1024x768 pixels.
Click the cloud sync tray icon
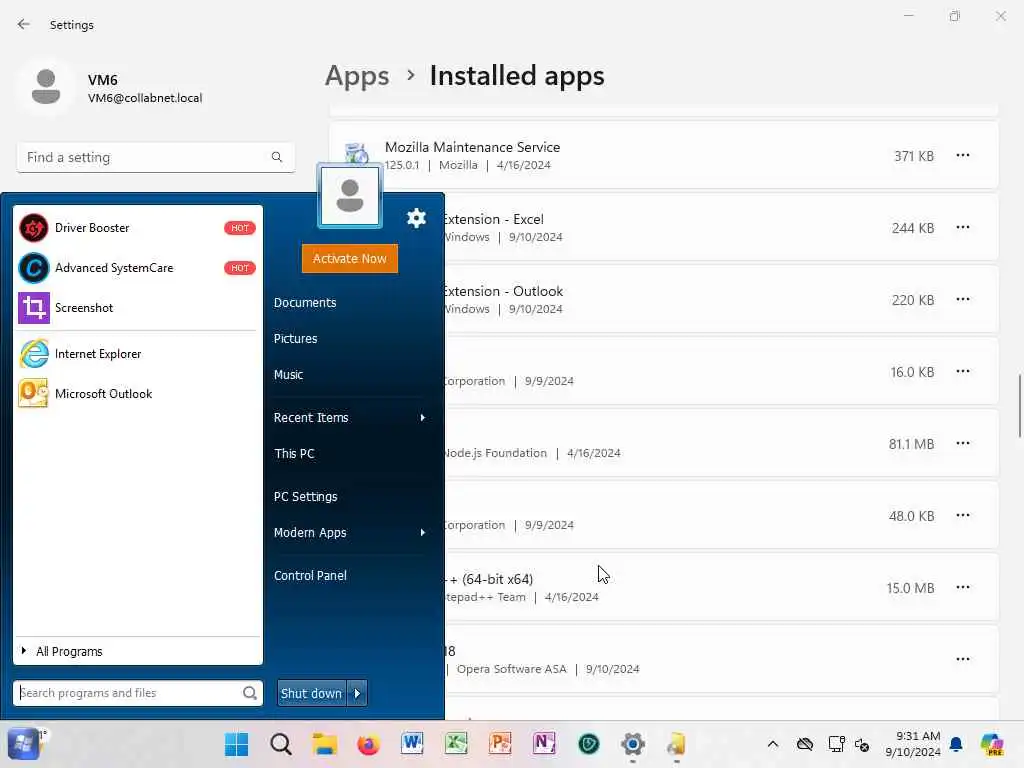coord(805,744)
